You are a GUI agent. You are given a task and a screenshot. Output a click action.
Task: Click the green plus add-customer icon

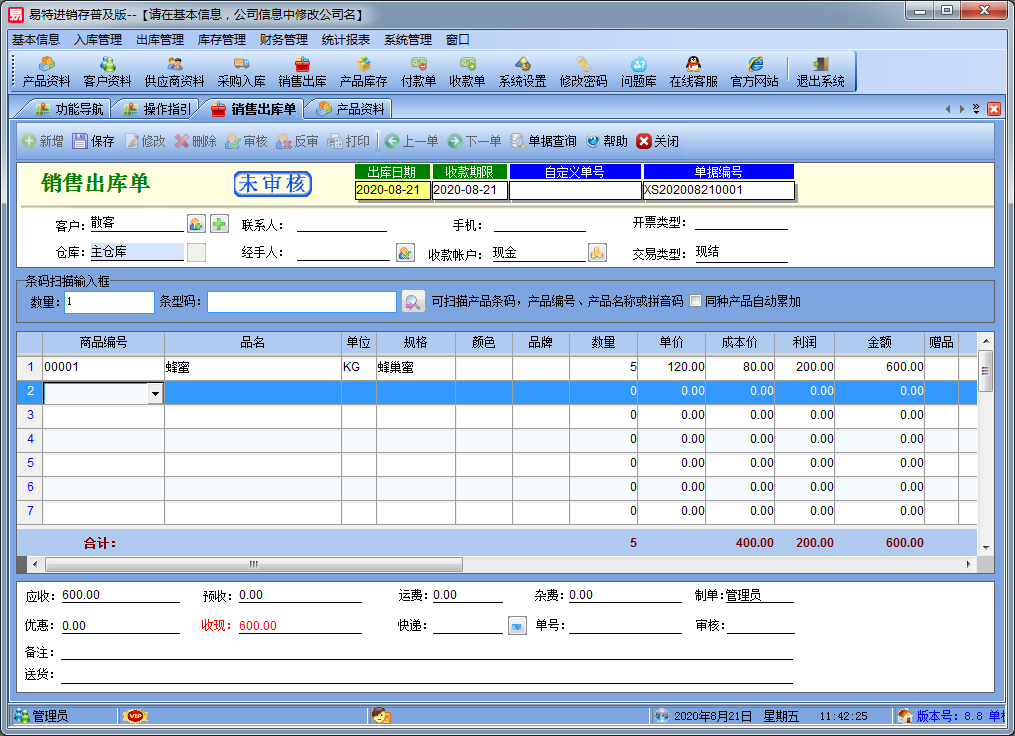coord(219,223)
